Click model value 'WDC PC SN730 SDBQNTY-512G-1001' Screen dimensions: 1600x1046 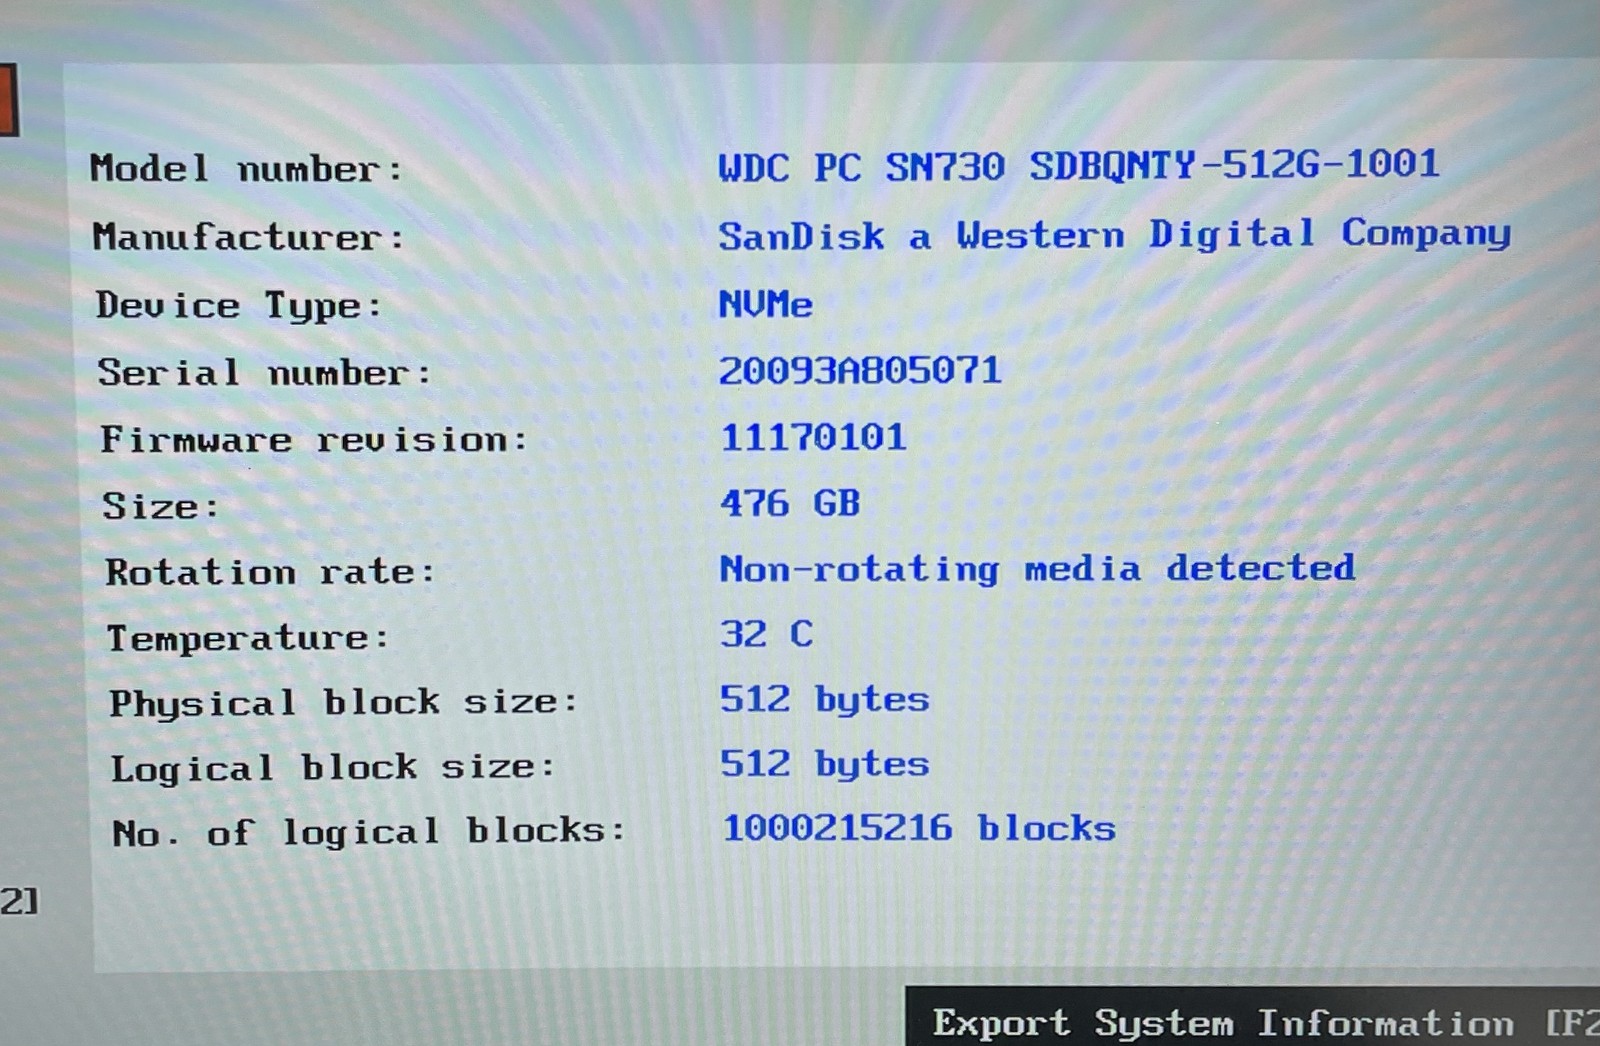pos(1079,165)
